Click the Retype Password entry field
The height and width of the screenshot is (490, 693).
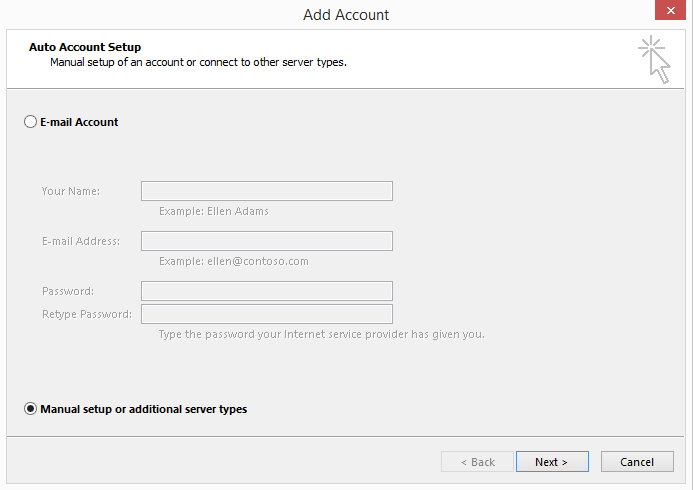tap(267, 314)
